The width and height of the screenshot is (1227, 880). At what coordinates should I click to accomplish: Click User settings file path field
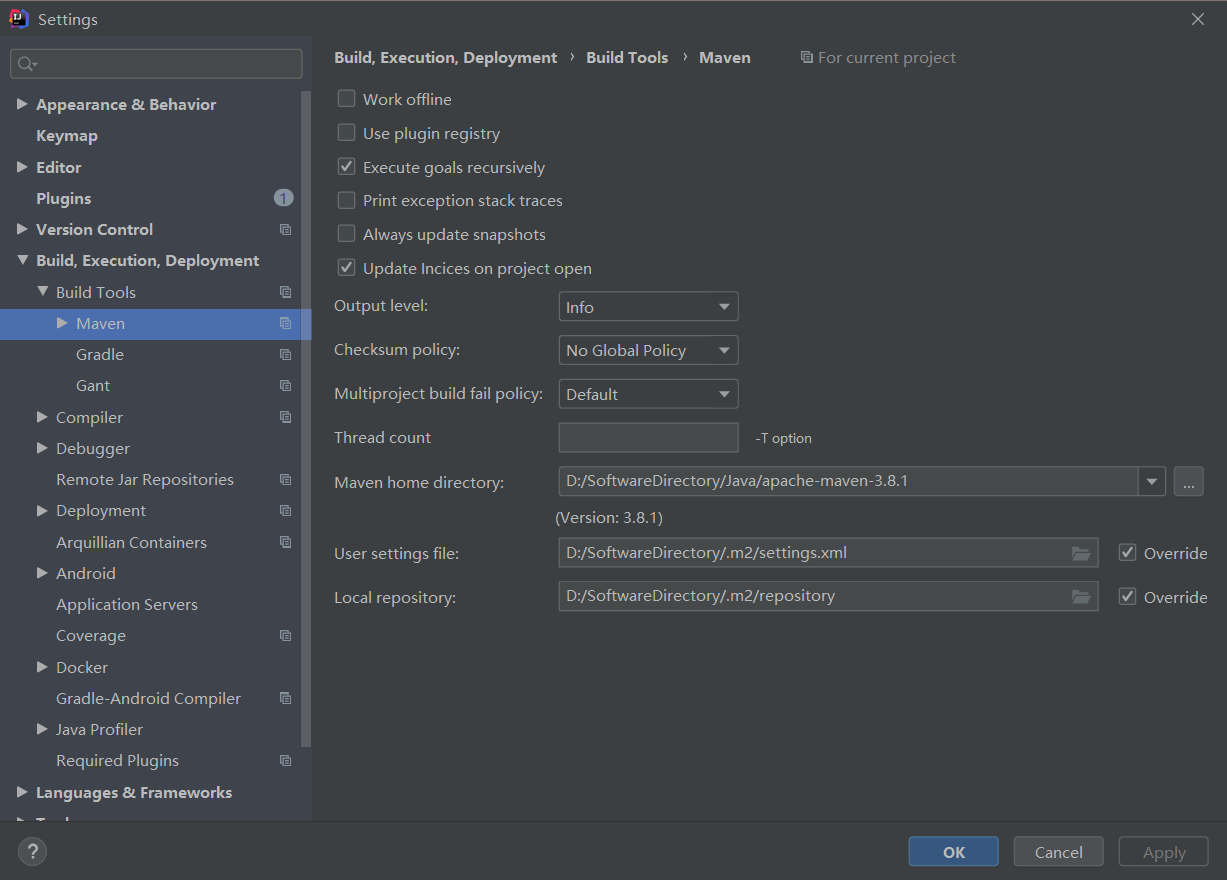(x=828, y=553)
